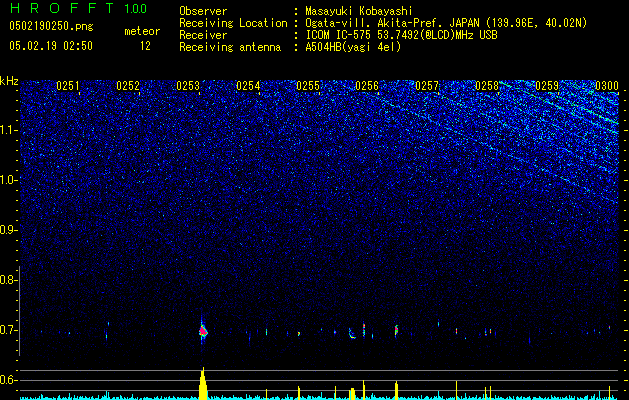
Task: Click frequency axis value 0.8
Action: pyautogui.click(x=8, y=280)
